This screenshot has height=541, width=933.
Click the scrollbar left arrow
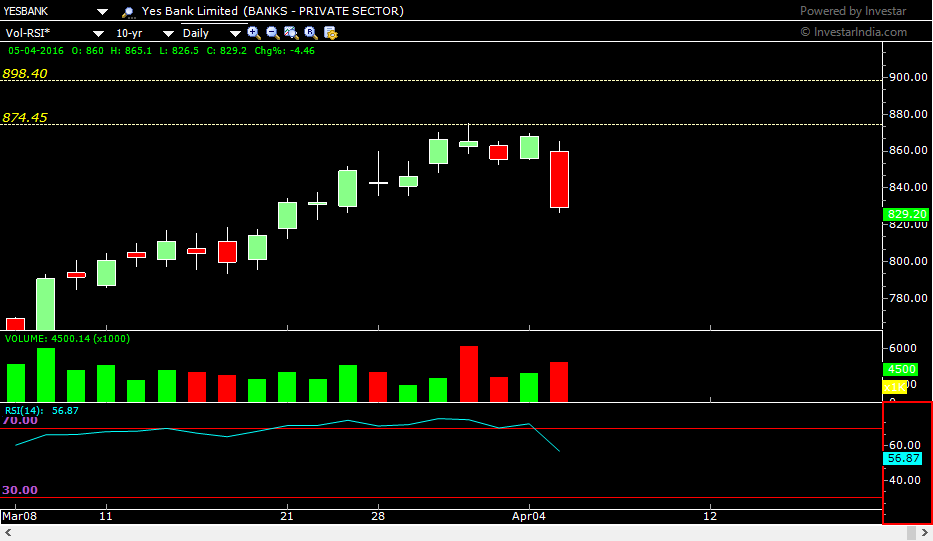pyautogui.click(x=8, y=533)
